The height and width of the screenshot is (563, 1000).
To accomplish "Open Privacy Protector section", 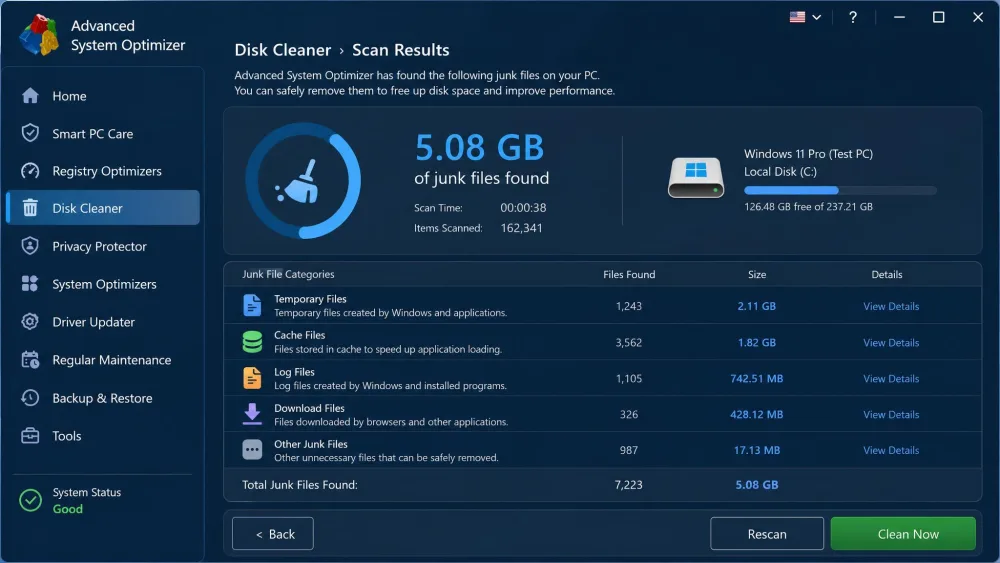I will pyautogui.click(x=103, y=246).
